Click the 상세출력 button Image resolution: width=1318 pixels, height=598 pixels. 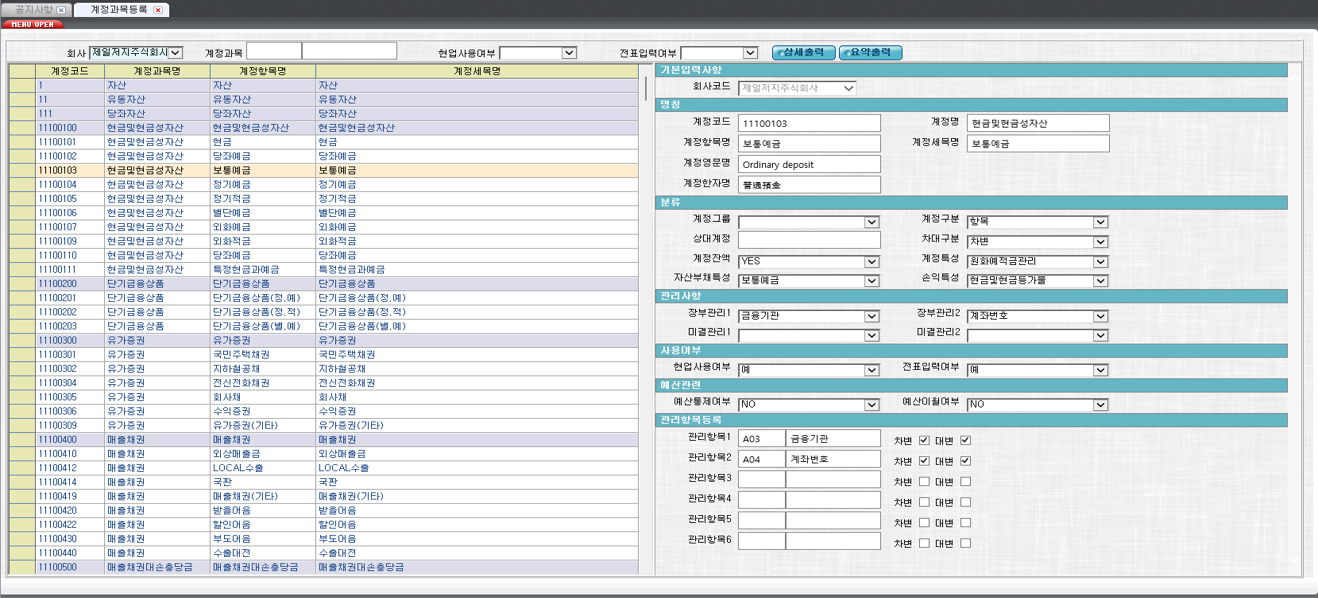coord(805,52)
